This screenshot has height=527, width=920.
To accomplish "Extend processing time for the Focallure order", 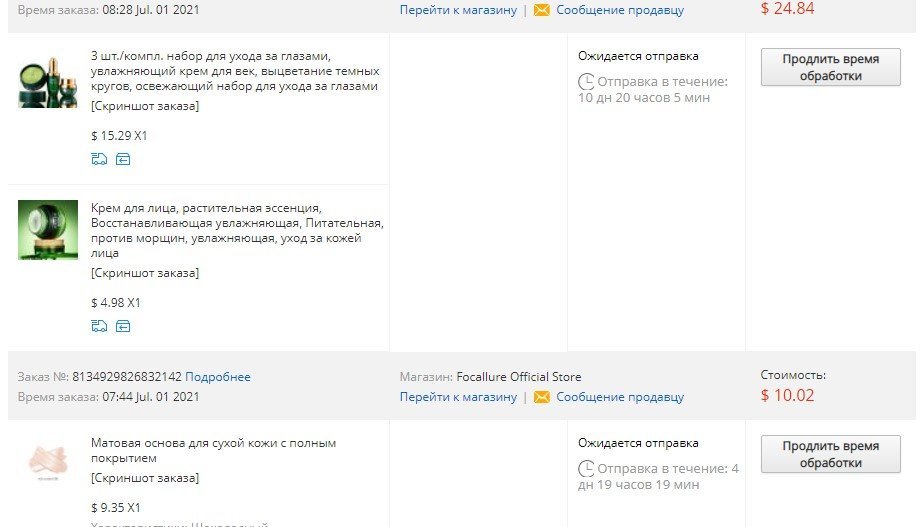I will click(x=830, y=454).
